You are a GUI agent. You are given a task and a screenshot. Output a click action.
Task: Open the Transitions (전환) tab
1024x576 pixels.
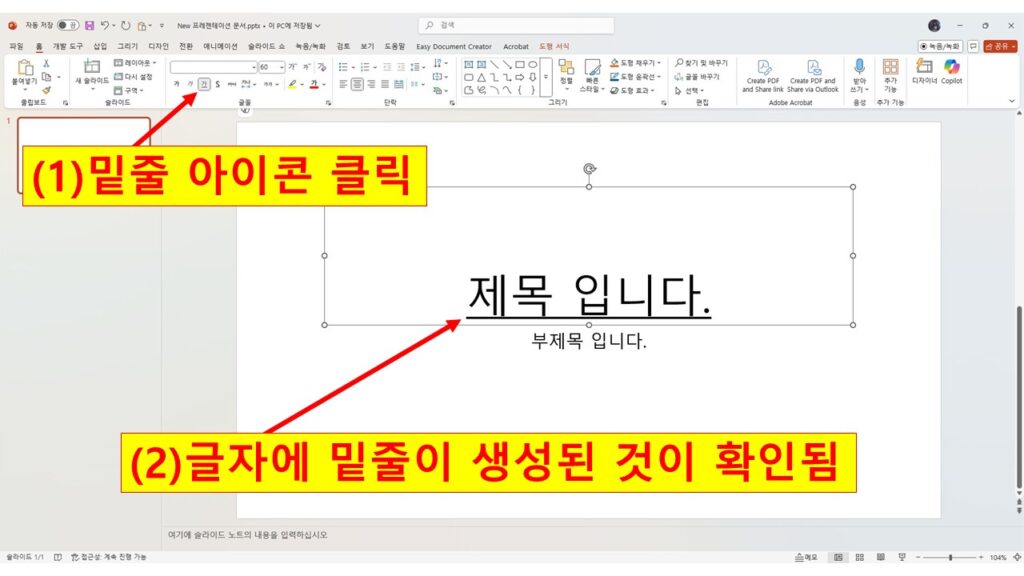(x=186, y=46)
